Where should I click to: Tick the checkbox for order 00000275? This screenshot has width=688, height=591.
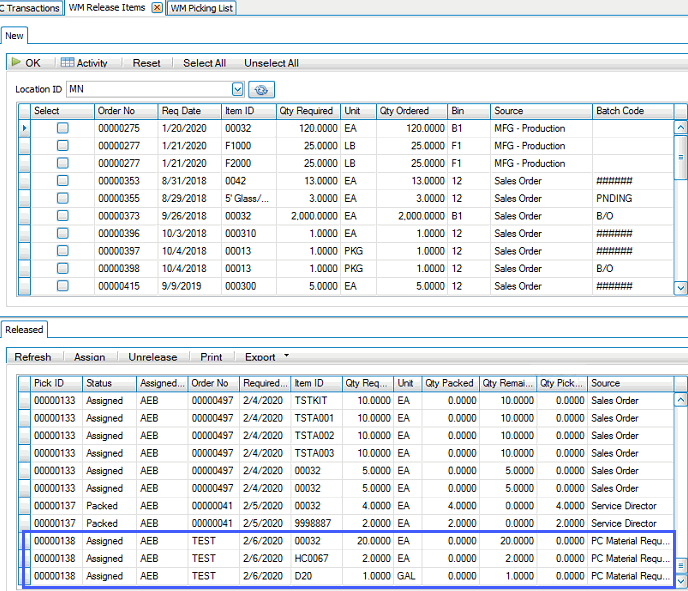coord(63,128)
